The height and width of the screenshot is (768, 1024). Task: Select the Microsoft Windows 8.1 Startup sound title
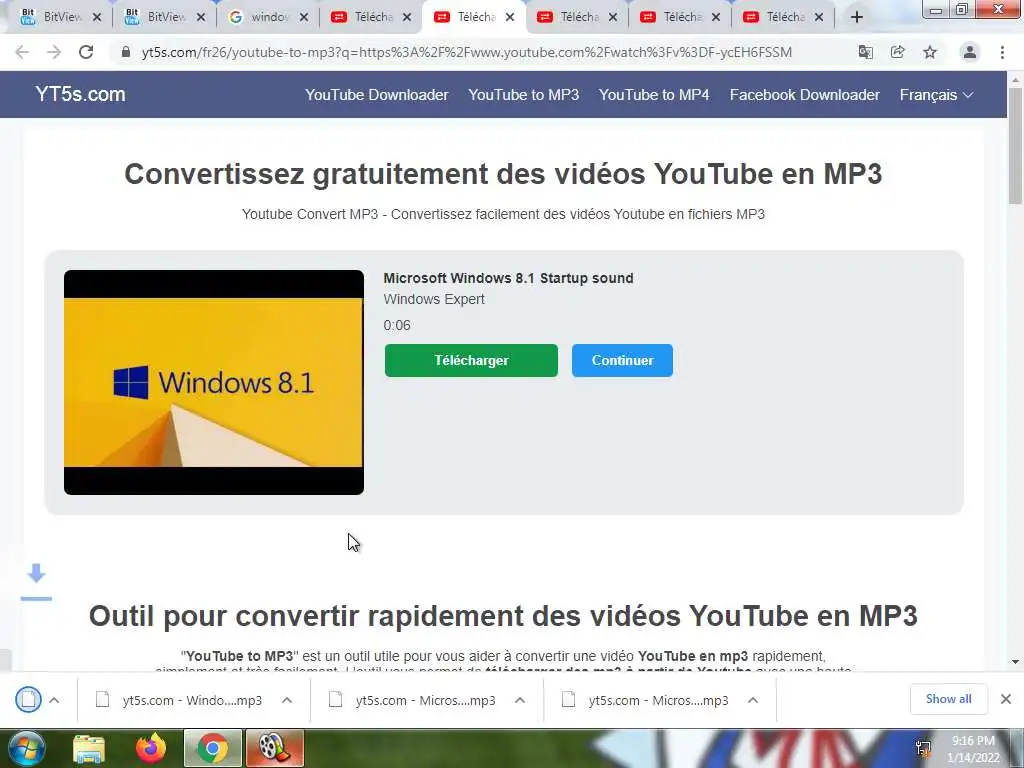[x=508, y=278]
